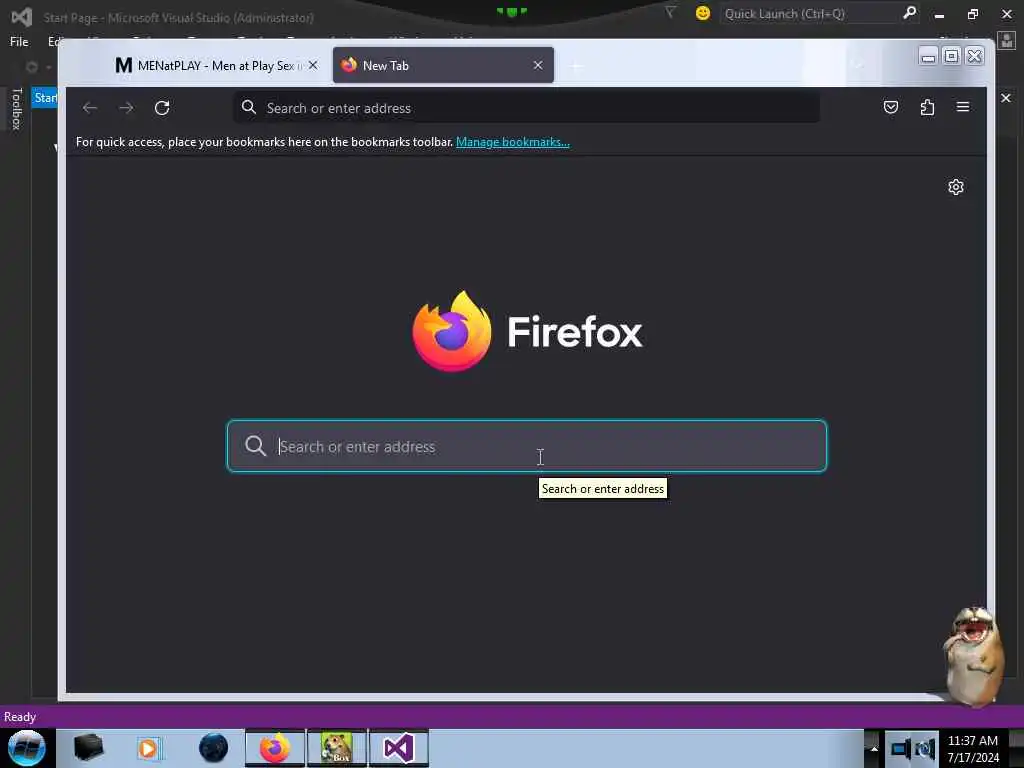Open the network tray icon
This screenshot has height=768, width=1024.
point(900,749)
